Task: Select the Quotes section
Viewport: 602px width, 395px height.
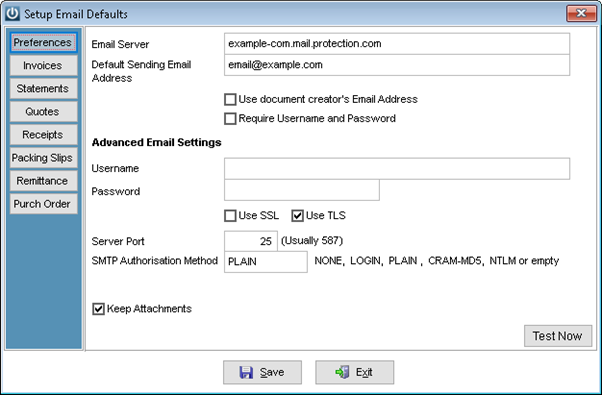Action: pos(43,112)
